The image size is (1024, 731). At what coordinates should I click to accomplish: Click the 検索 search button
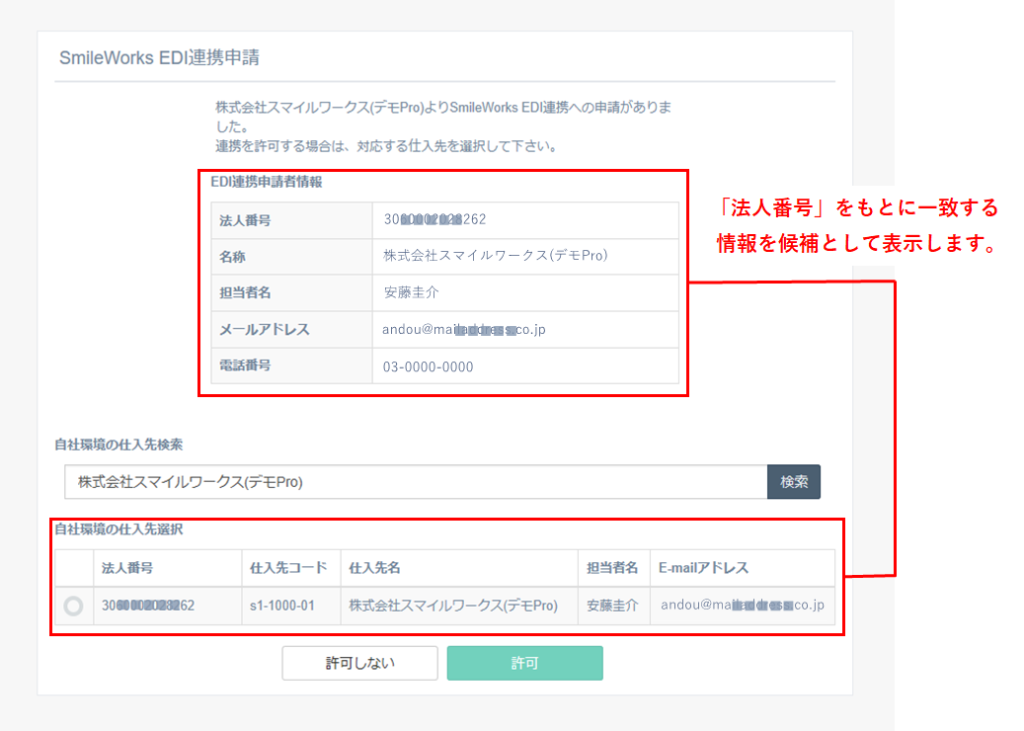point(793,482)
